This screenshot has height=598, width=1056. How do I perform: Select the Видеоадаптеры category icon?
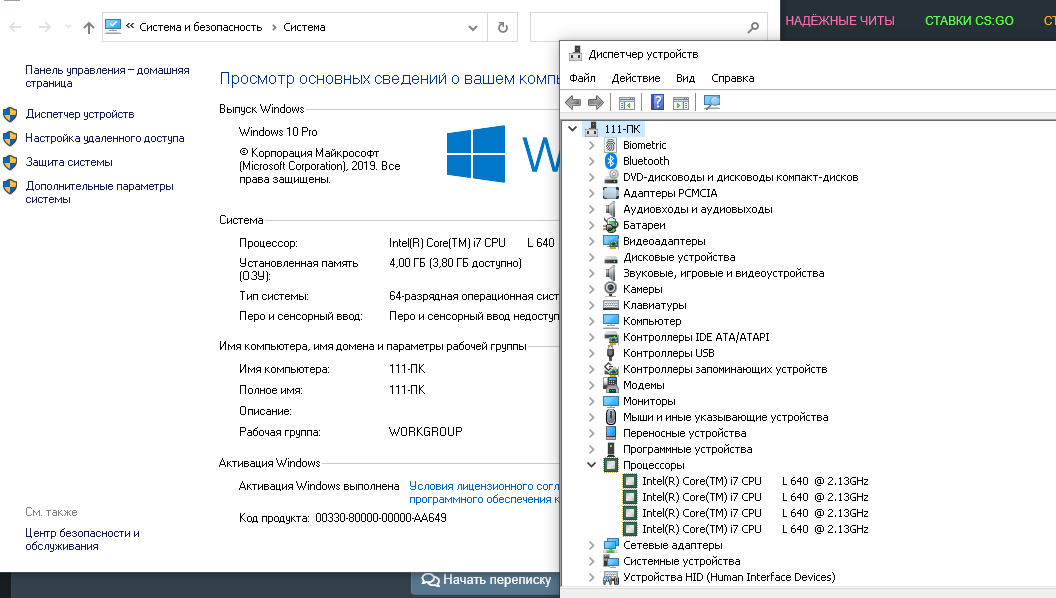click(611, 241)
